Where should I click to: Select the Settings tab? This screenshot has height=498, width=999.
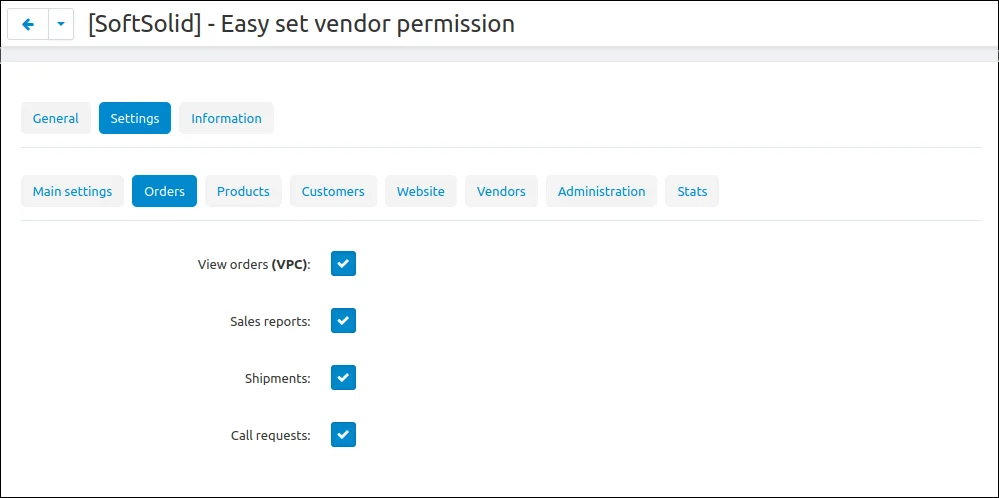click(x=135, y=118)
